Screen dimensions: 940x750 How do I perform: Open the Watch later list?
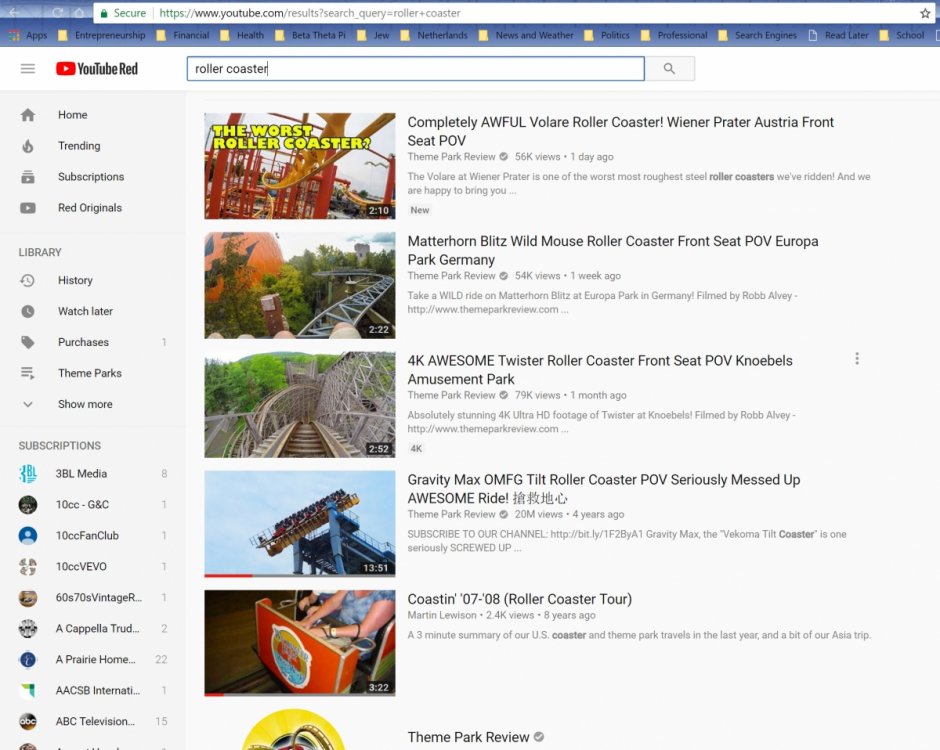[x=85, y=312]
